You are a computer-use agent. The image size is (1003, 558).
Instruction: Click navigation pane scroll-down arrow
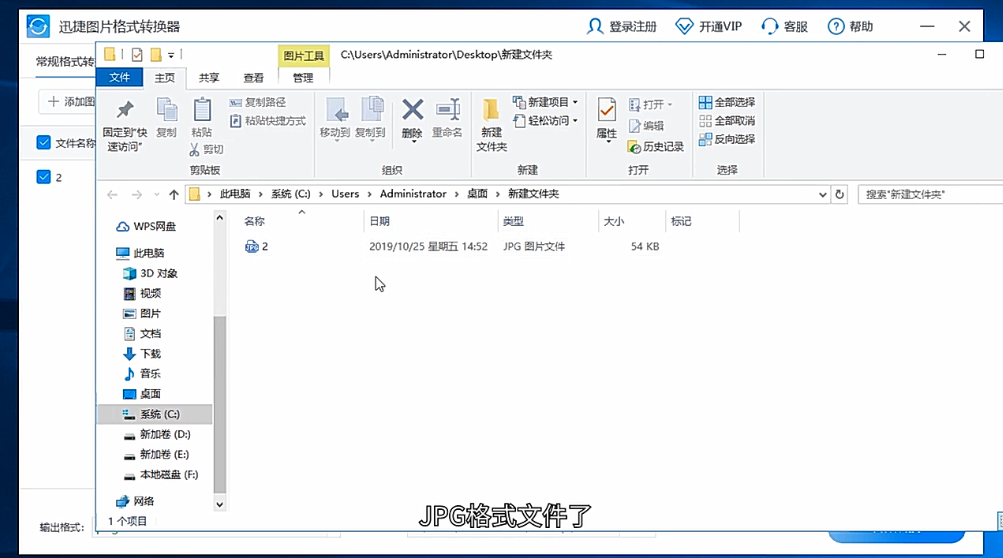point(219,504)
